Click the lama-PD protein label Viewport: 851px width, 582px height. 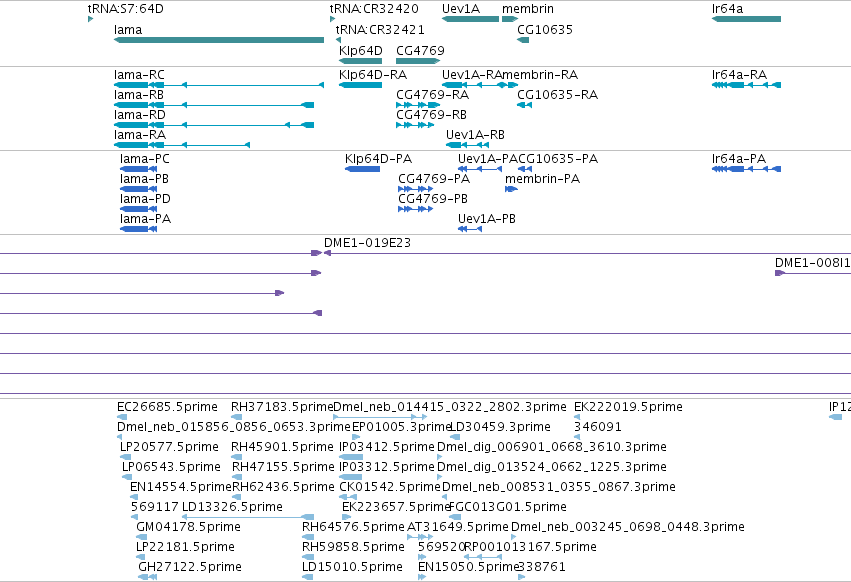click(145, 199)
